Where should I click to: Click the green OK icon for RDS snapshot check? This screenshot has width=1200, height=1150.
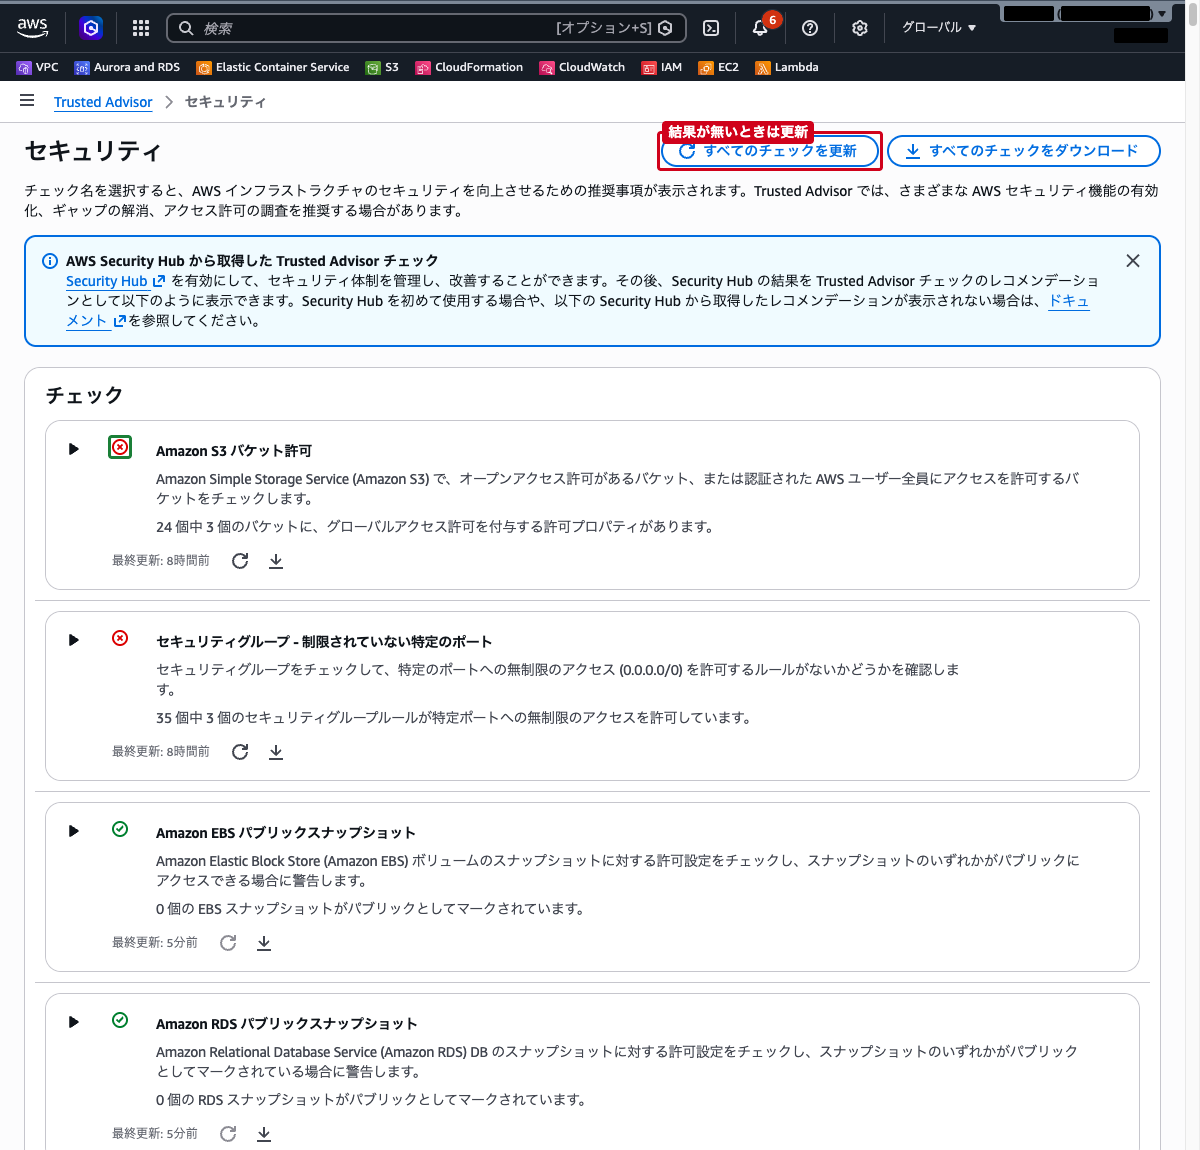pyautogui.click(x=120, y=1020)
